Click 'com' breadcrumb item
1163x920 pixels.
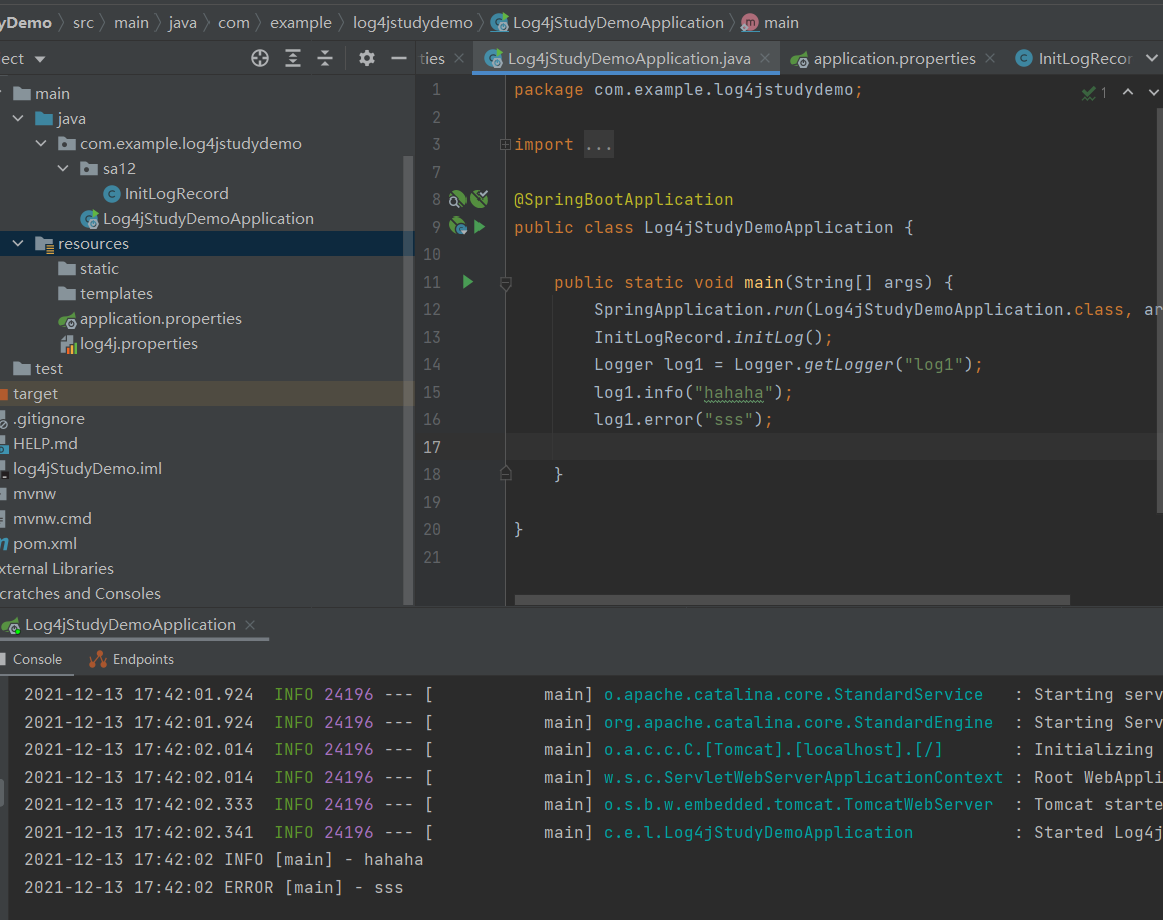tap(234, 23)
